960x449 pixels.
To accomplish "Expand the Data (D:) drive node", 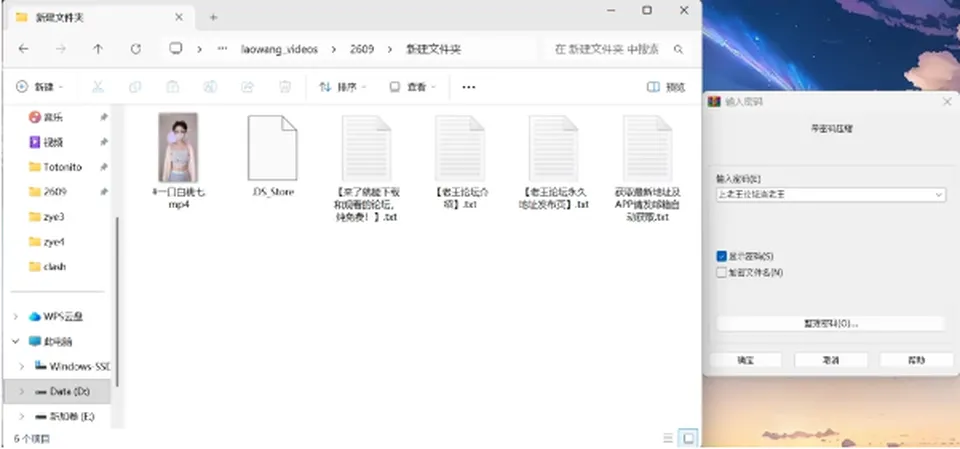I will tap(22, 391).
